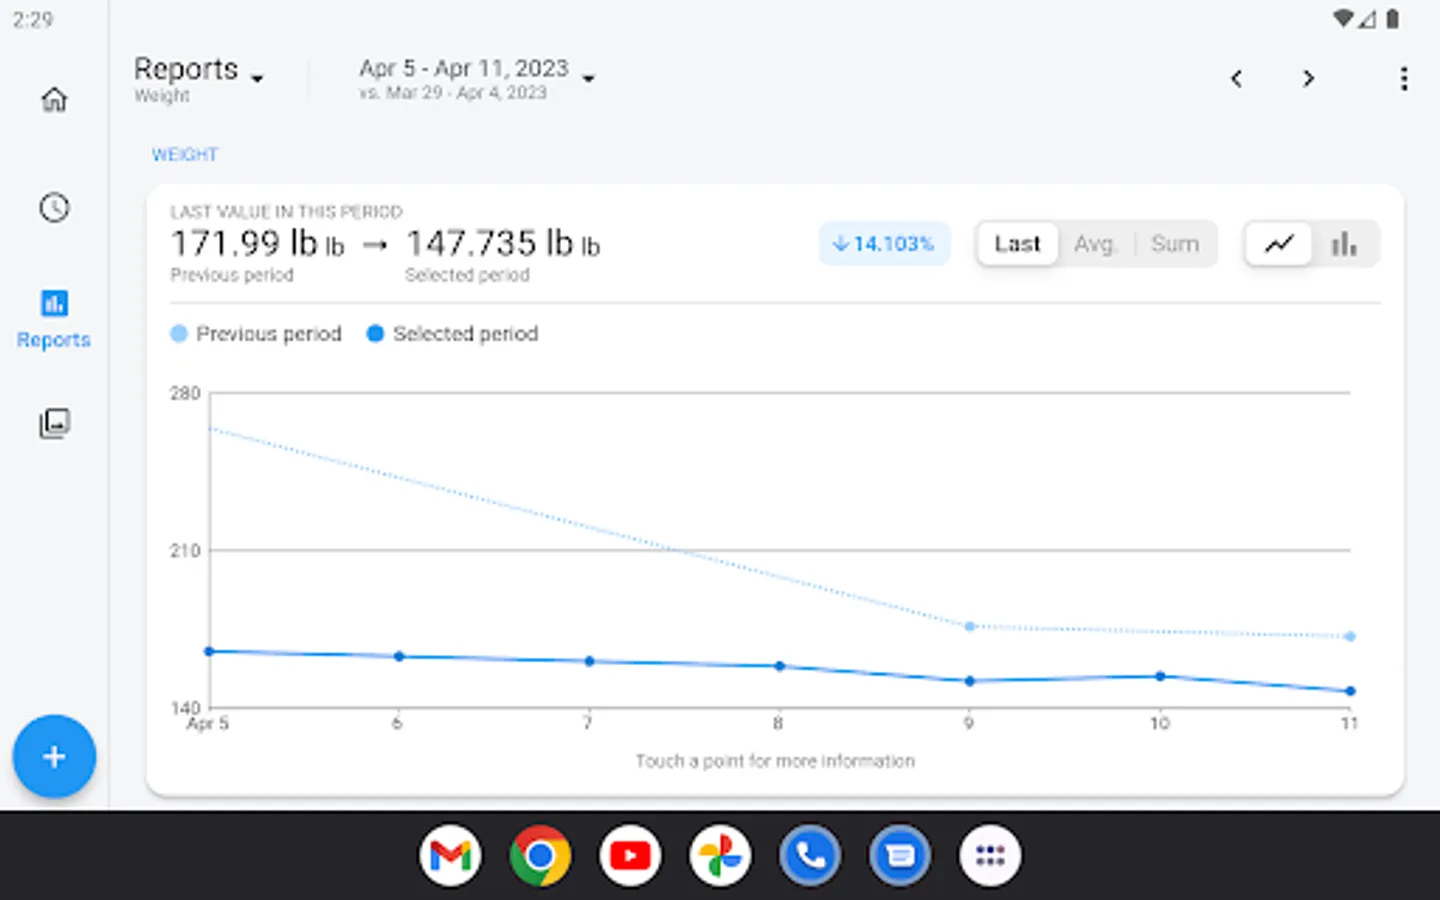Viewport: 1440px width, 900px height.
Task: Click the Selected period legend dot
Action: 375,334
